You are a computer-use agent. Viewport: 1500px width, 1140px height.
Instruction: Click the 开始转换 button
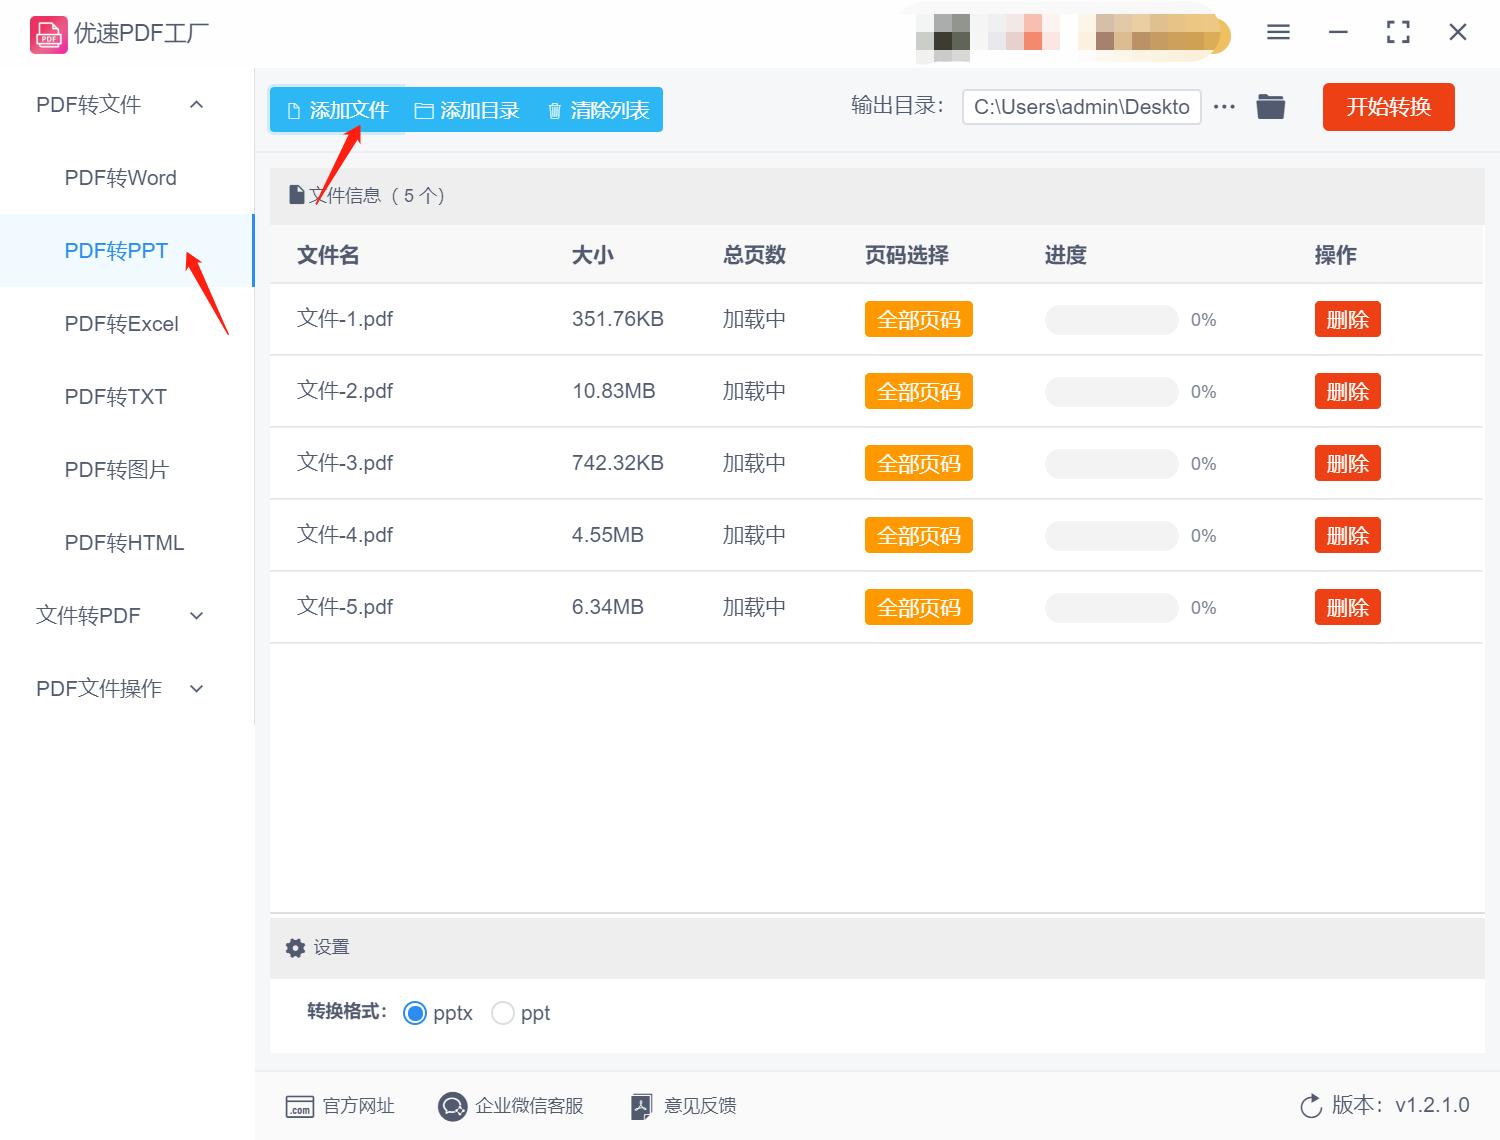pos(1388,107)
